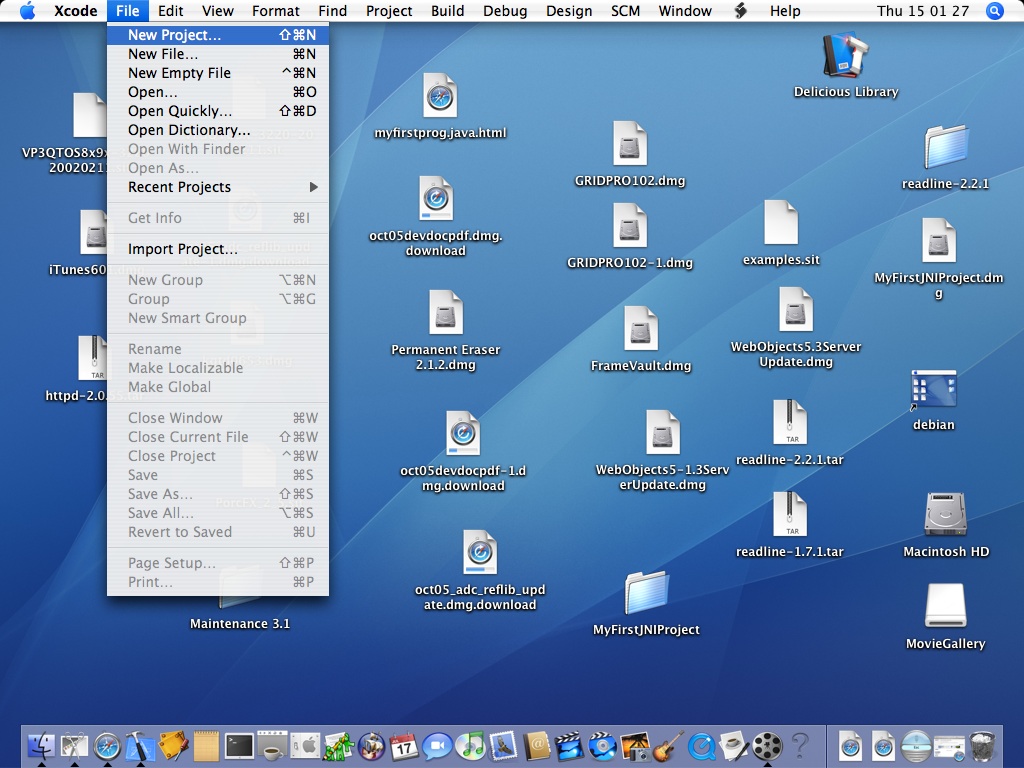Launch iTunes from the Dock

[470, 745]
